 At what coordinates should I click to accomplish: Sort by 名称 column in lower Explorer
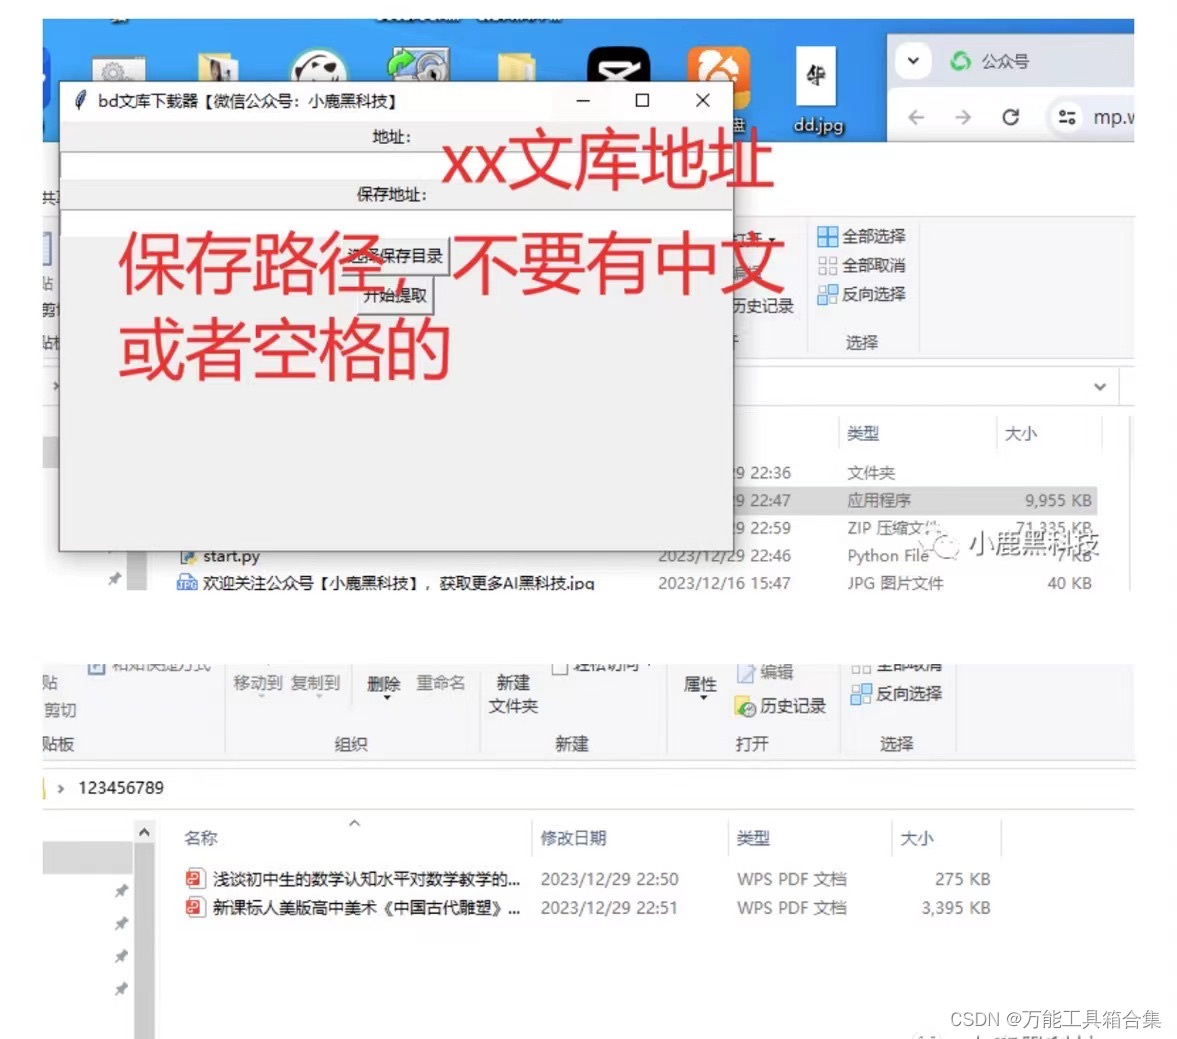coord(200,838)
